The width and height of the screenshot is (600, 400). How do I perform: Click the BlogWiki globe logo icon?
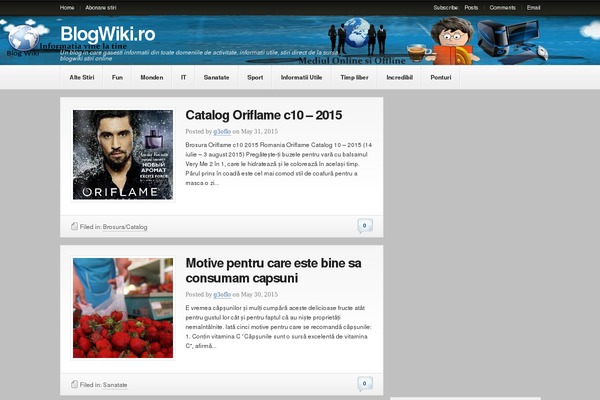click(24, 38)
